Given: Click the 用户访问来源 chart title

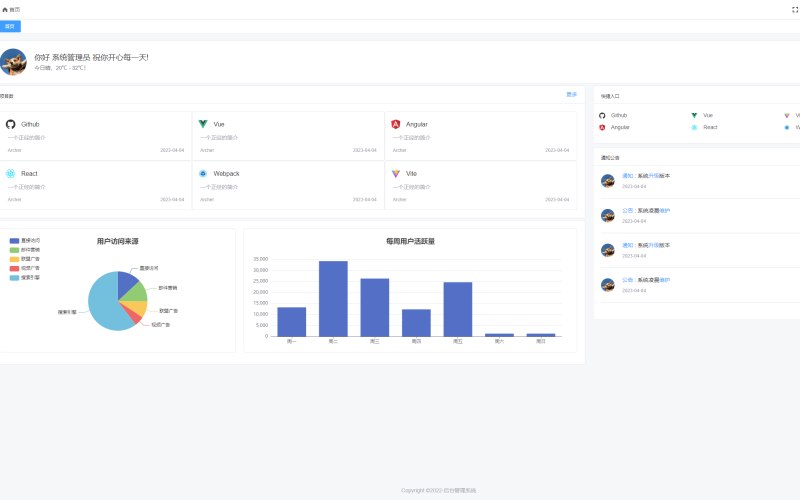Looking at the screenshot, I should pyautogui.click(x=117, y=241).
